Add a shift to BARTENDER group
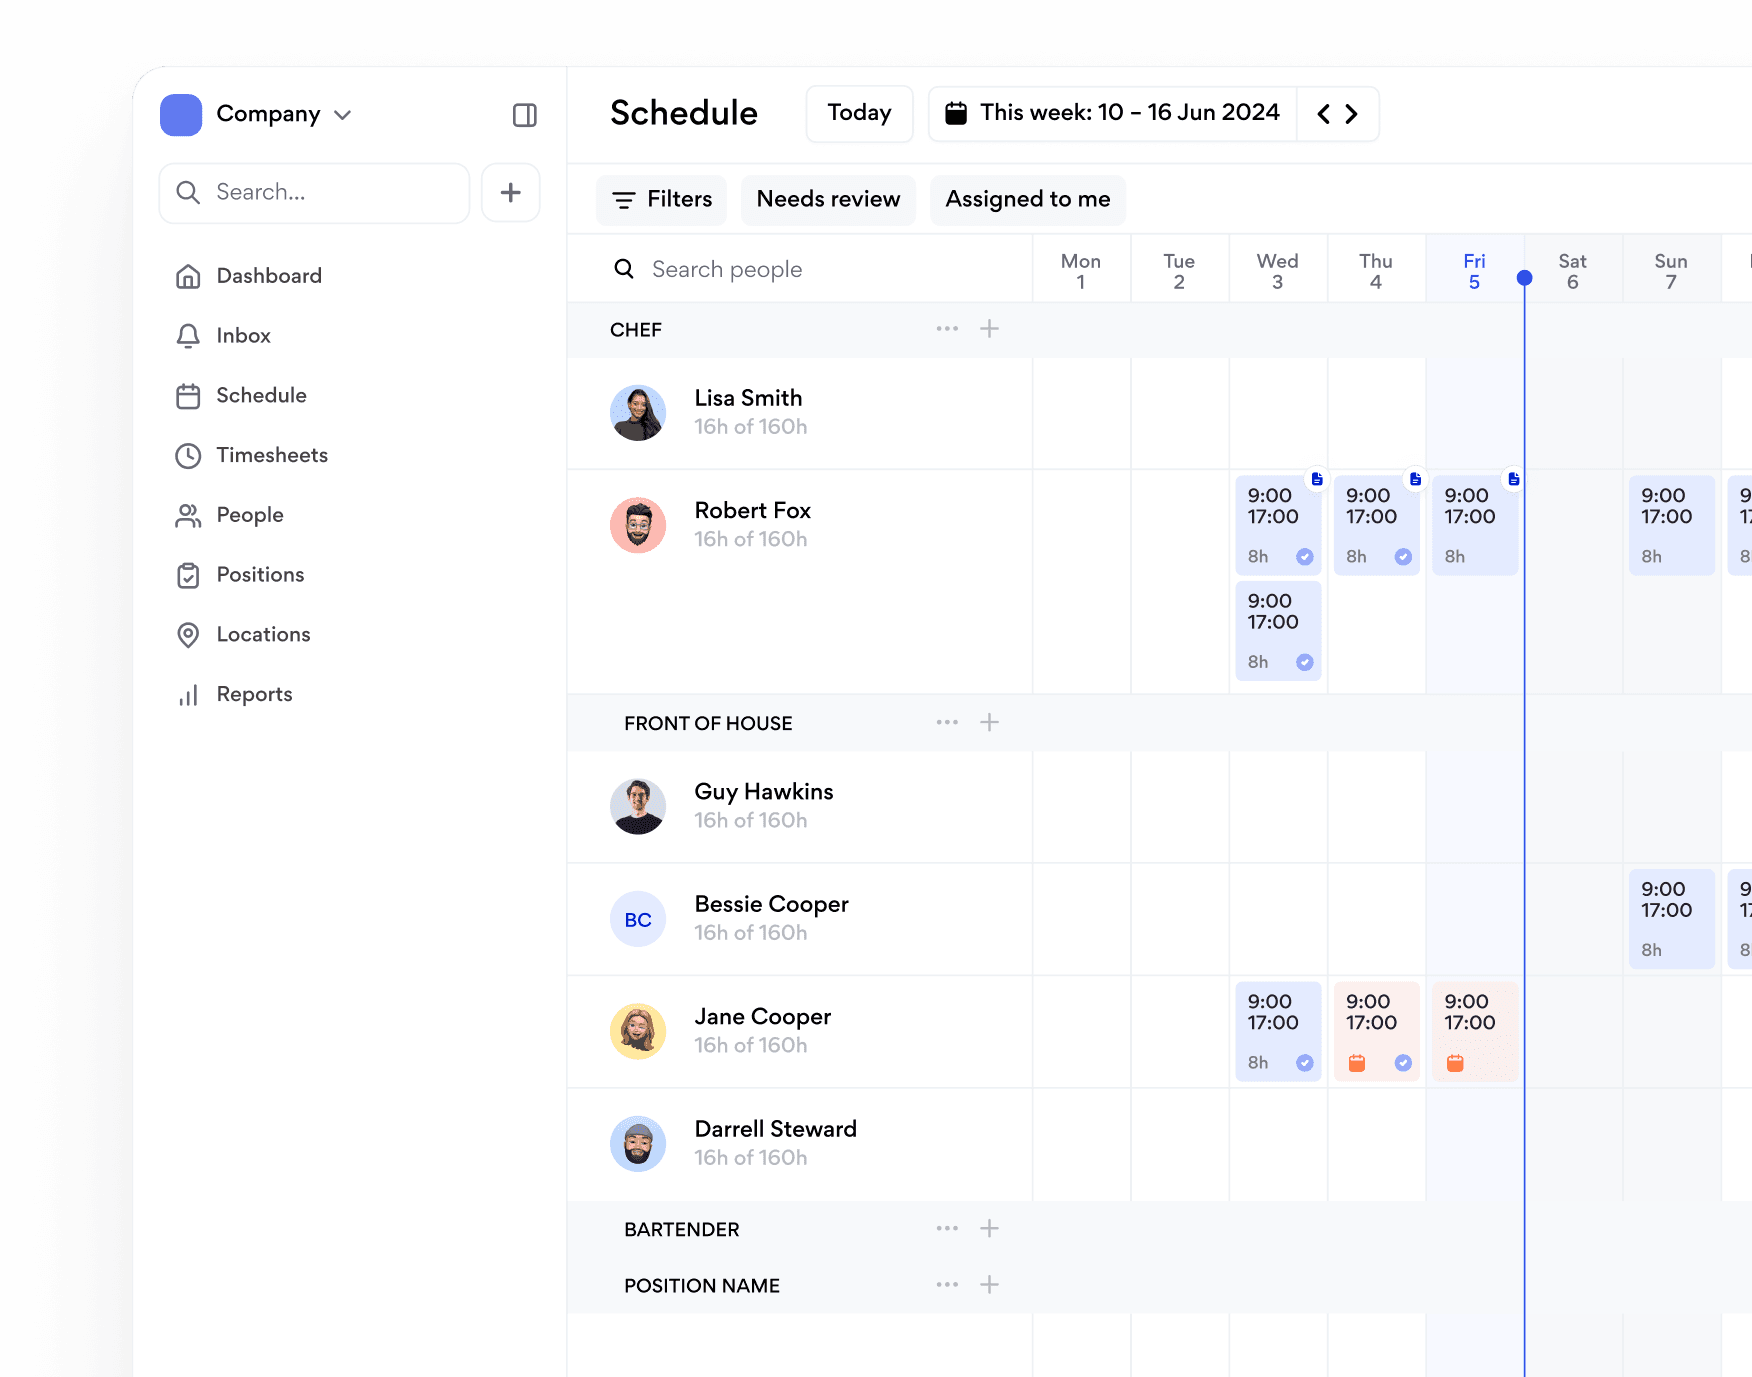This screenshot has width=1752, height=1377. click(989, 1228)
